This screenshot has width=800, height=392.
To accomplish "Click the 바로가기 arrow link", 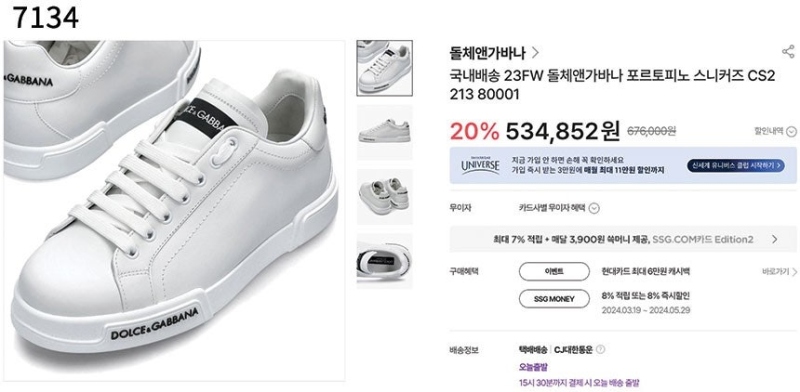I will point(779,272).
